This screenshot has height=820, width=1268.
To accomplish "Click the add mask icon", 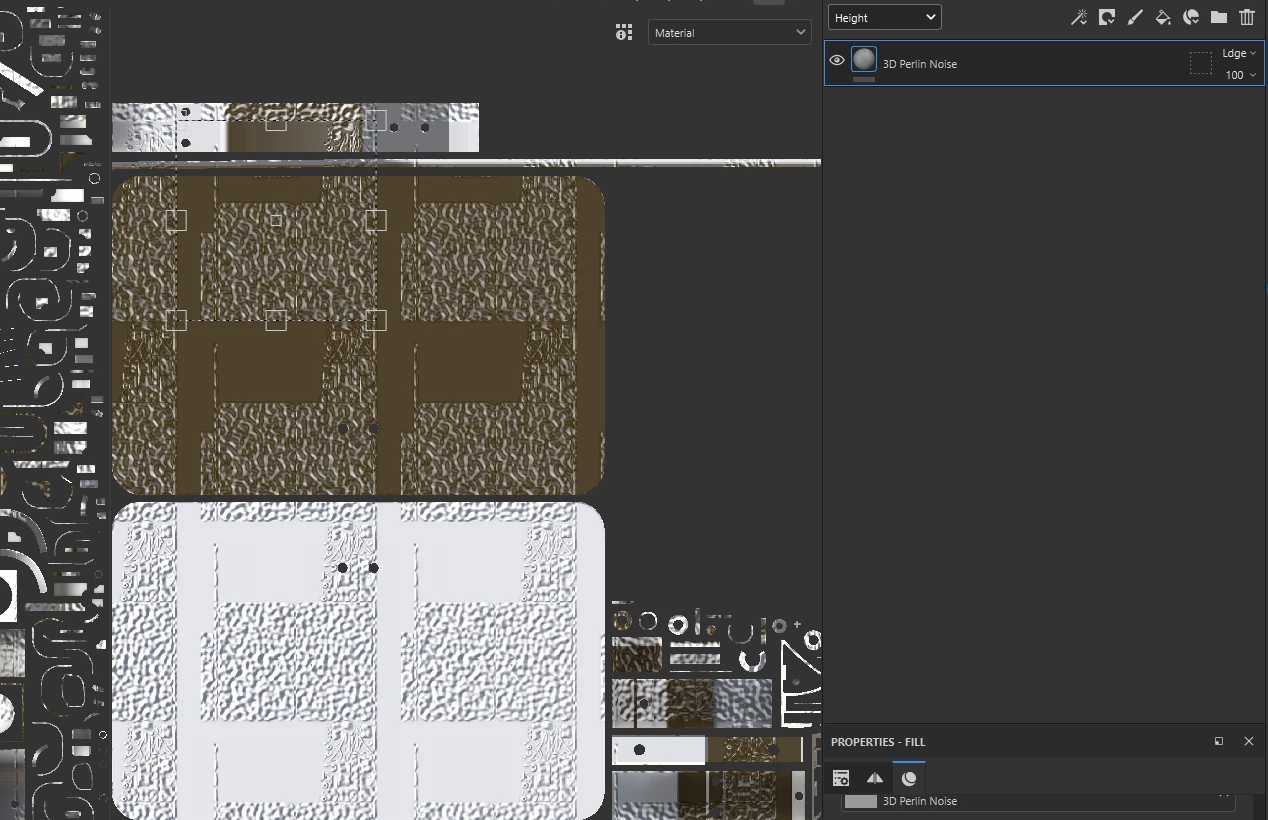I will [x=1107, y=17].
